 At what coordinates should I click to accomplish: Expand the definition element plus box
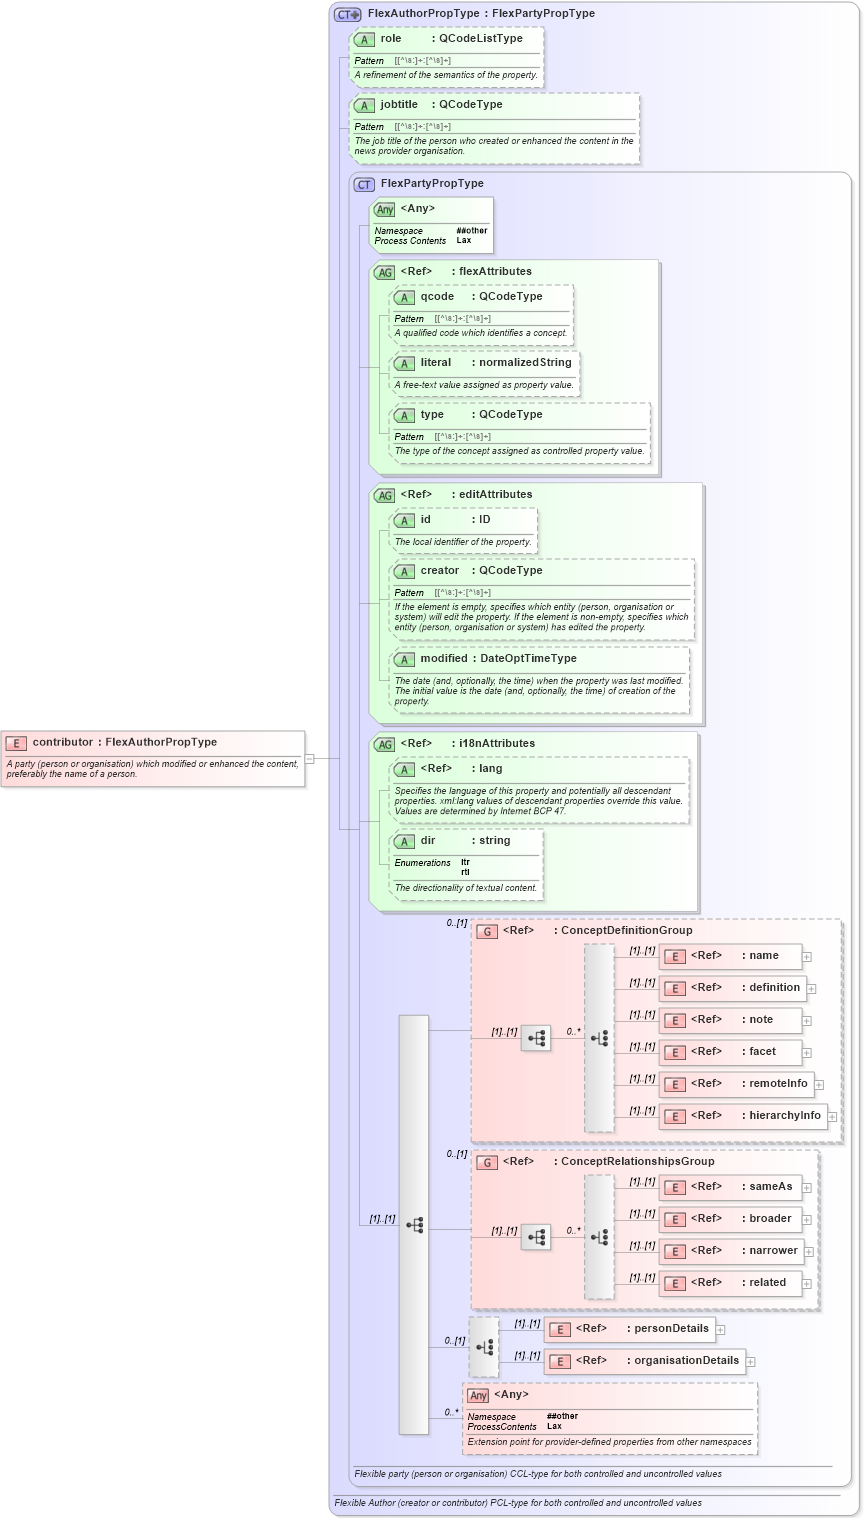812,989
